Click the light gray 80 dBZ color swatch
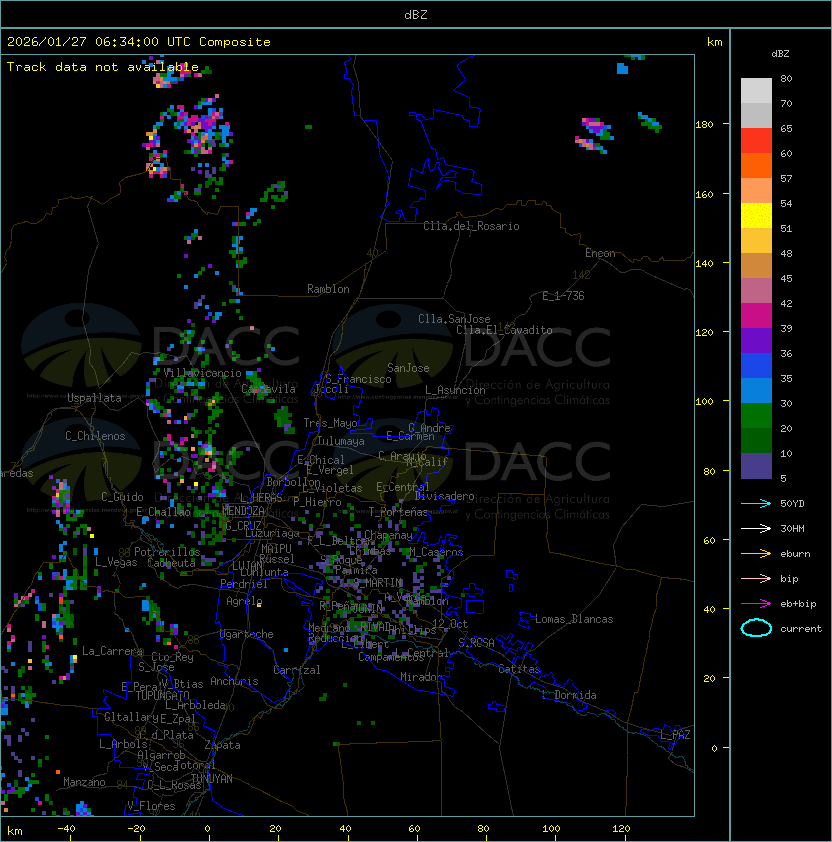This screenshot has height=842, width=832. pos(756,90)
